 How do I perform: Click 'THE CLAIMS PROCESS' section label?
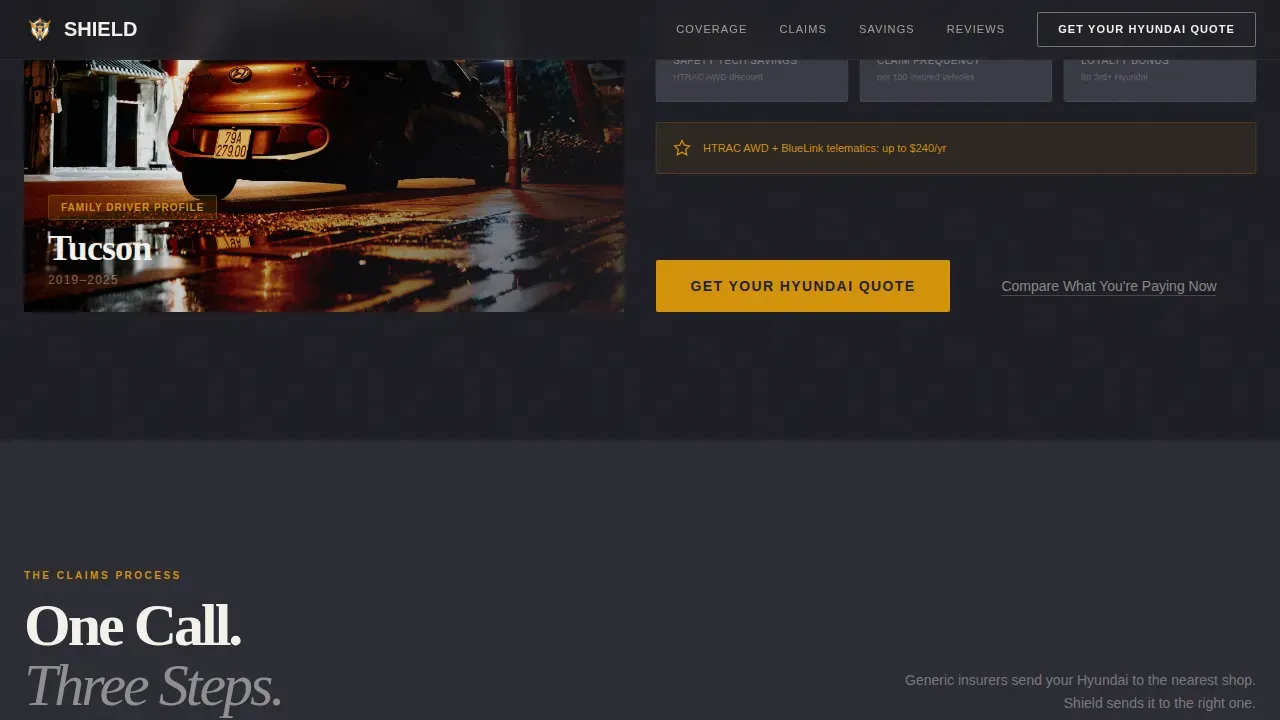click(103, 575)
